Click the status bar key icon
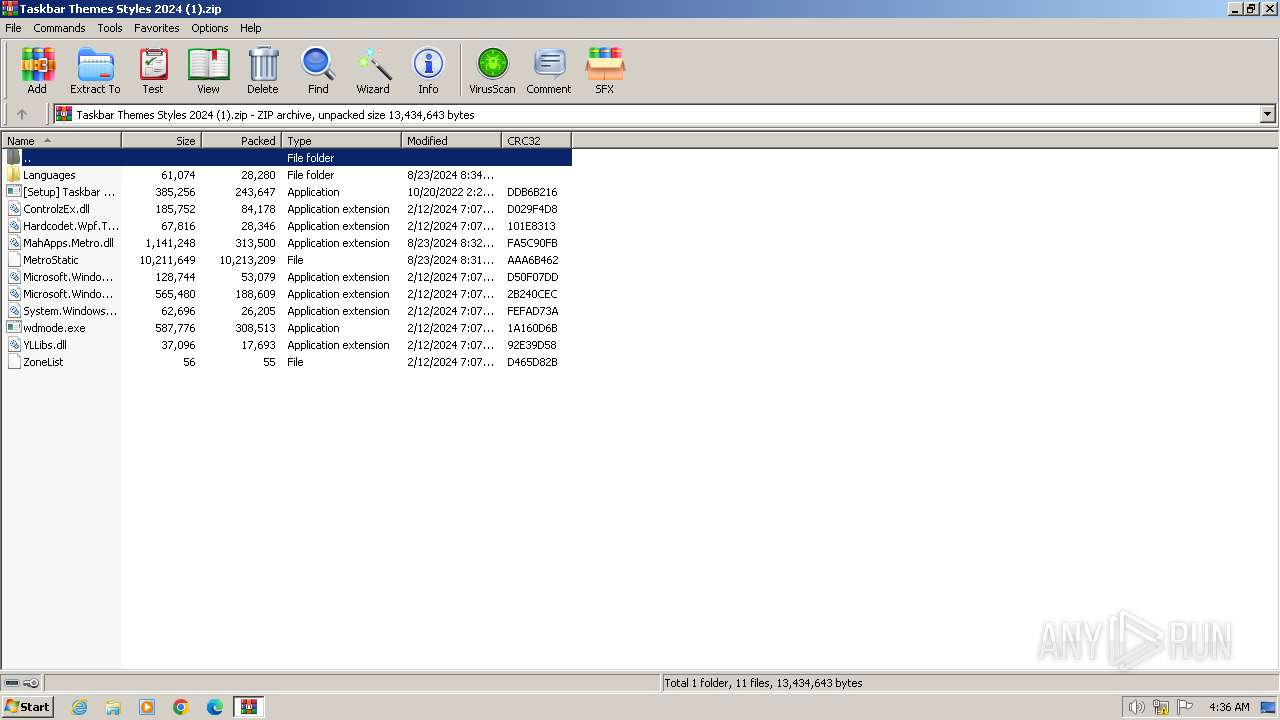Screen dimensions: 1280x720 [x=31, y=683]
